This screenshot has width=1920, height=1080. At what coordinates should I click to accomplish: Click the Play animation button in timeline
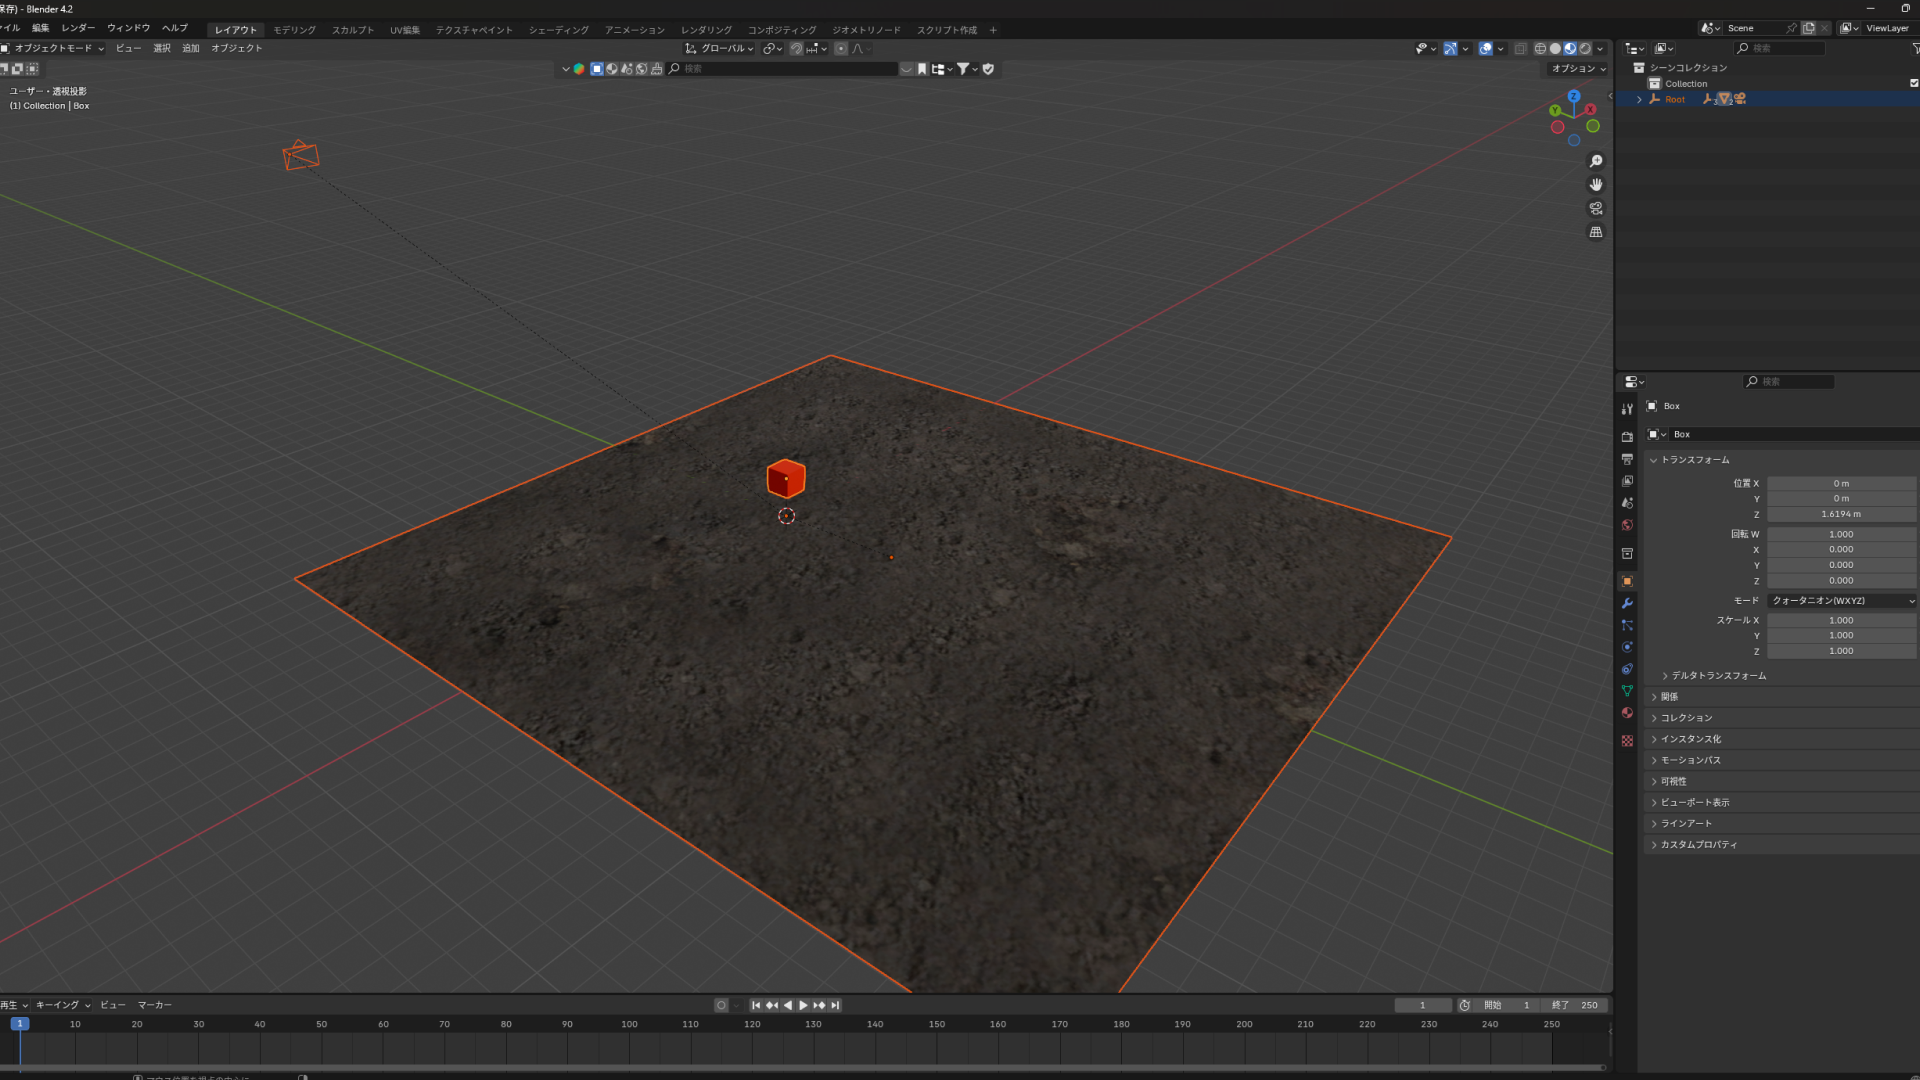(x=803, y=1005)
